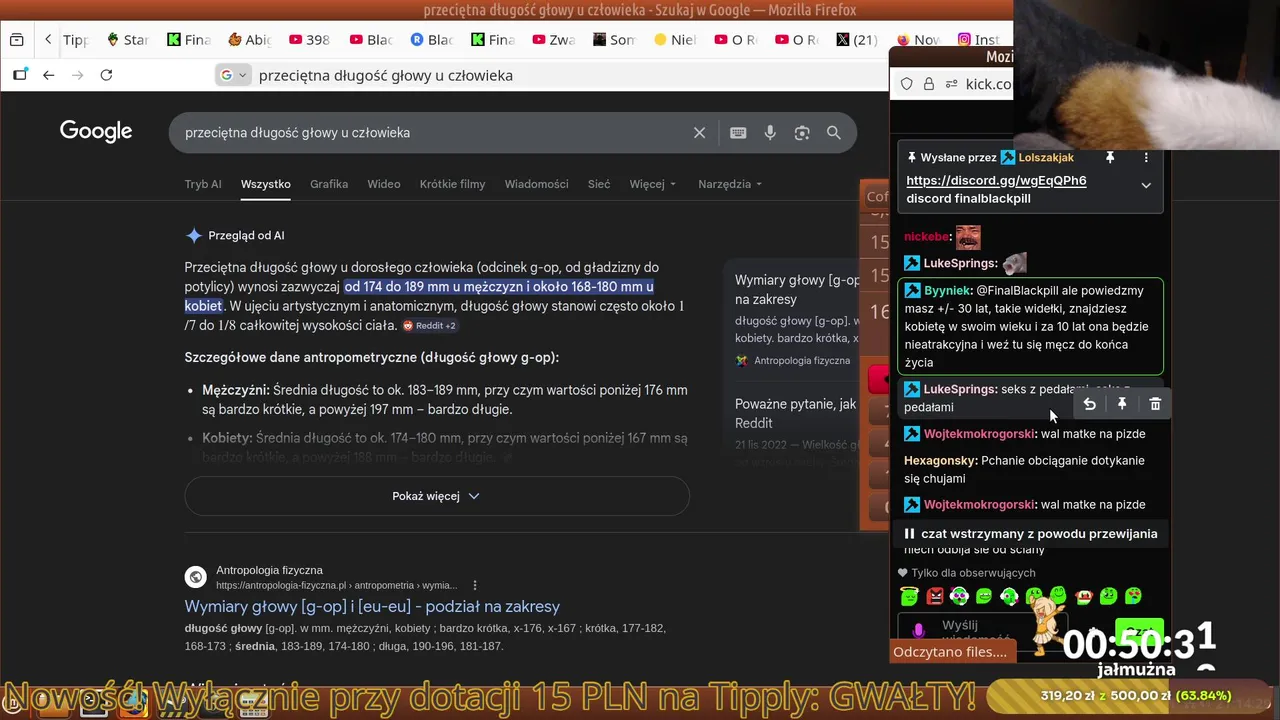The width and height of the screenshot is (1280, 720).
Task: Open Firefox sidebar toggle icon
Action: click(20, 75)
